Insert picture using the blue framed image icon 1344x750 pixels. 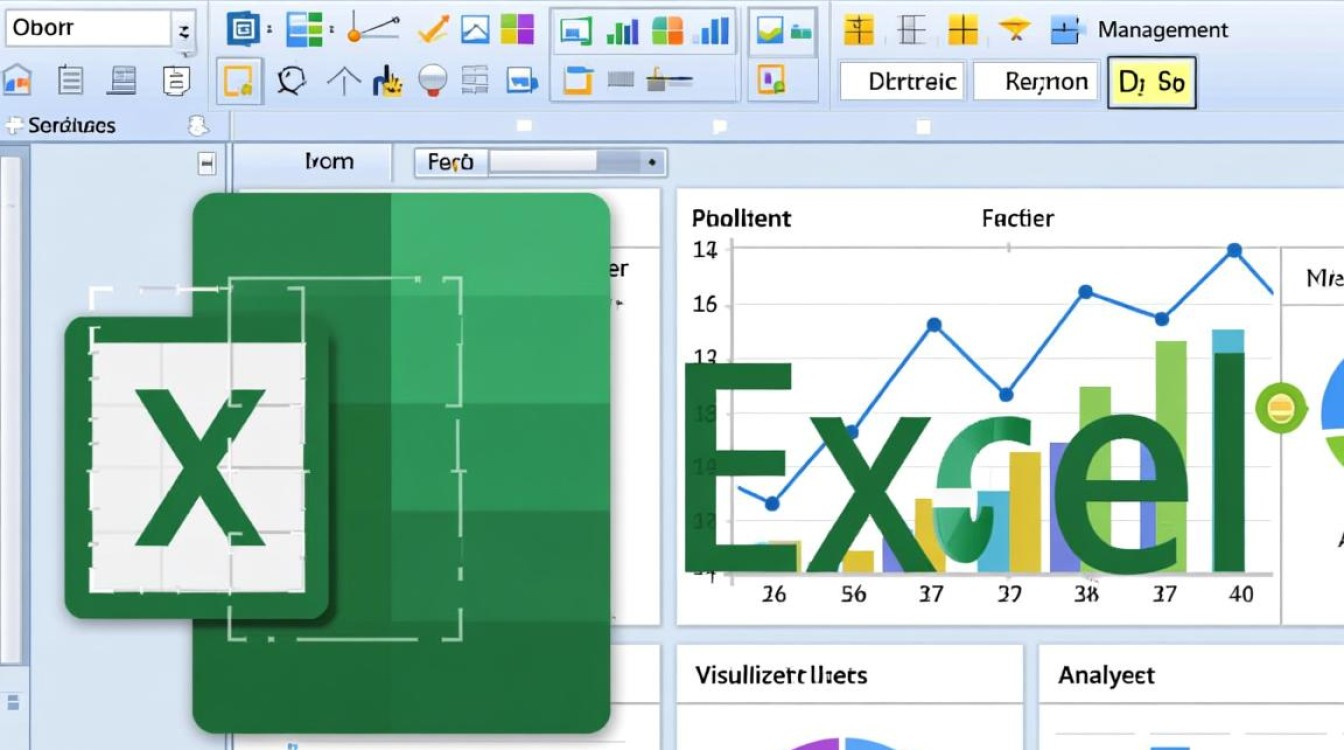[x=474, y=29]
